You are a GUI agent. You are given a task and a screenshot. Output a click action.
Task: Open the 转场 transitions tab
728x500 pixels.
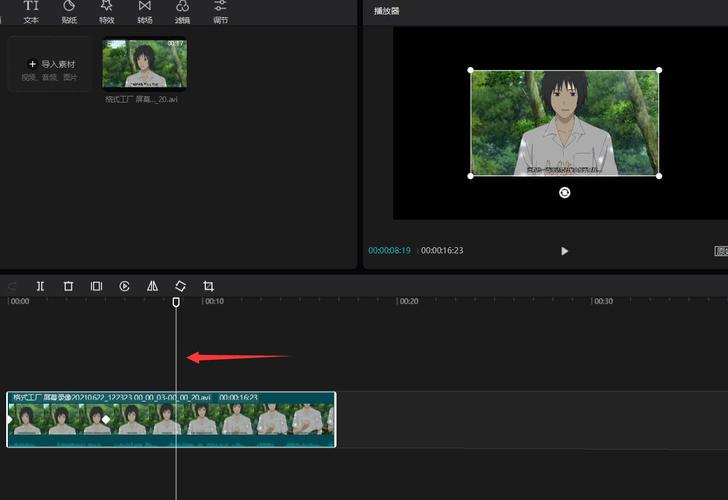[x=145, y=12]
